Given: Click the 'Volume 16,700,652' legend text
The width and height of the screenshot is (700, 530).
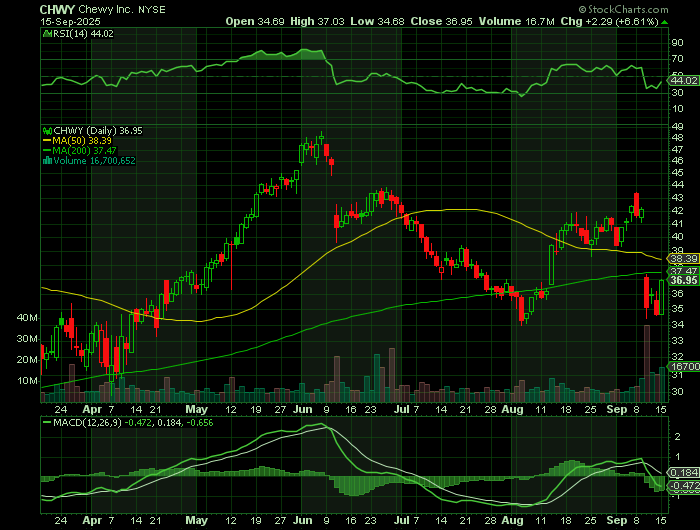Looking at the screenshot, I should (94, 161).
